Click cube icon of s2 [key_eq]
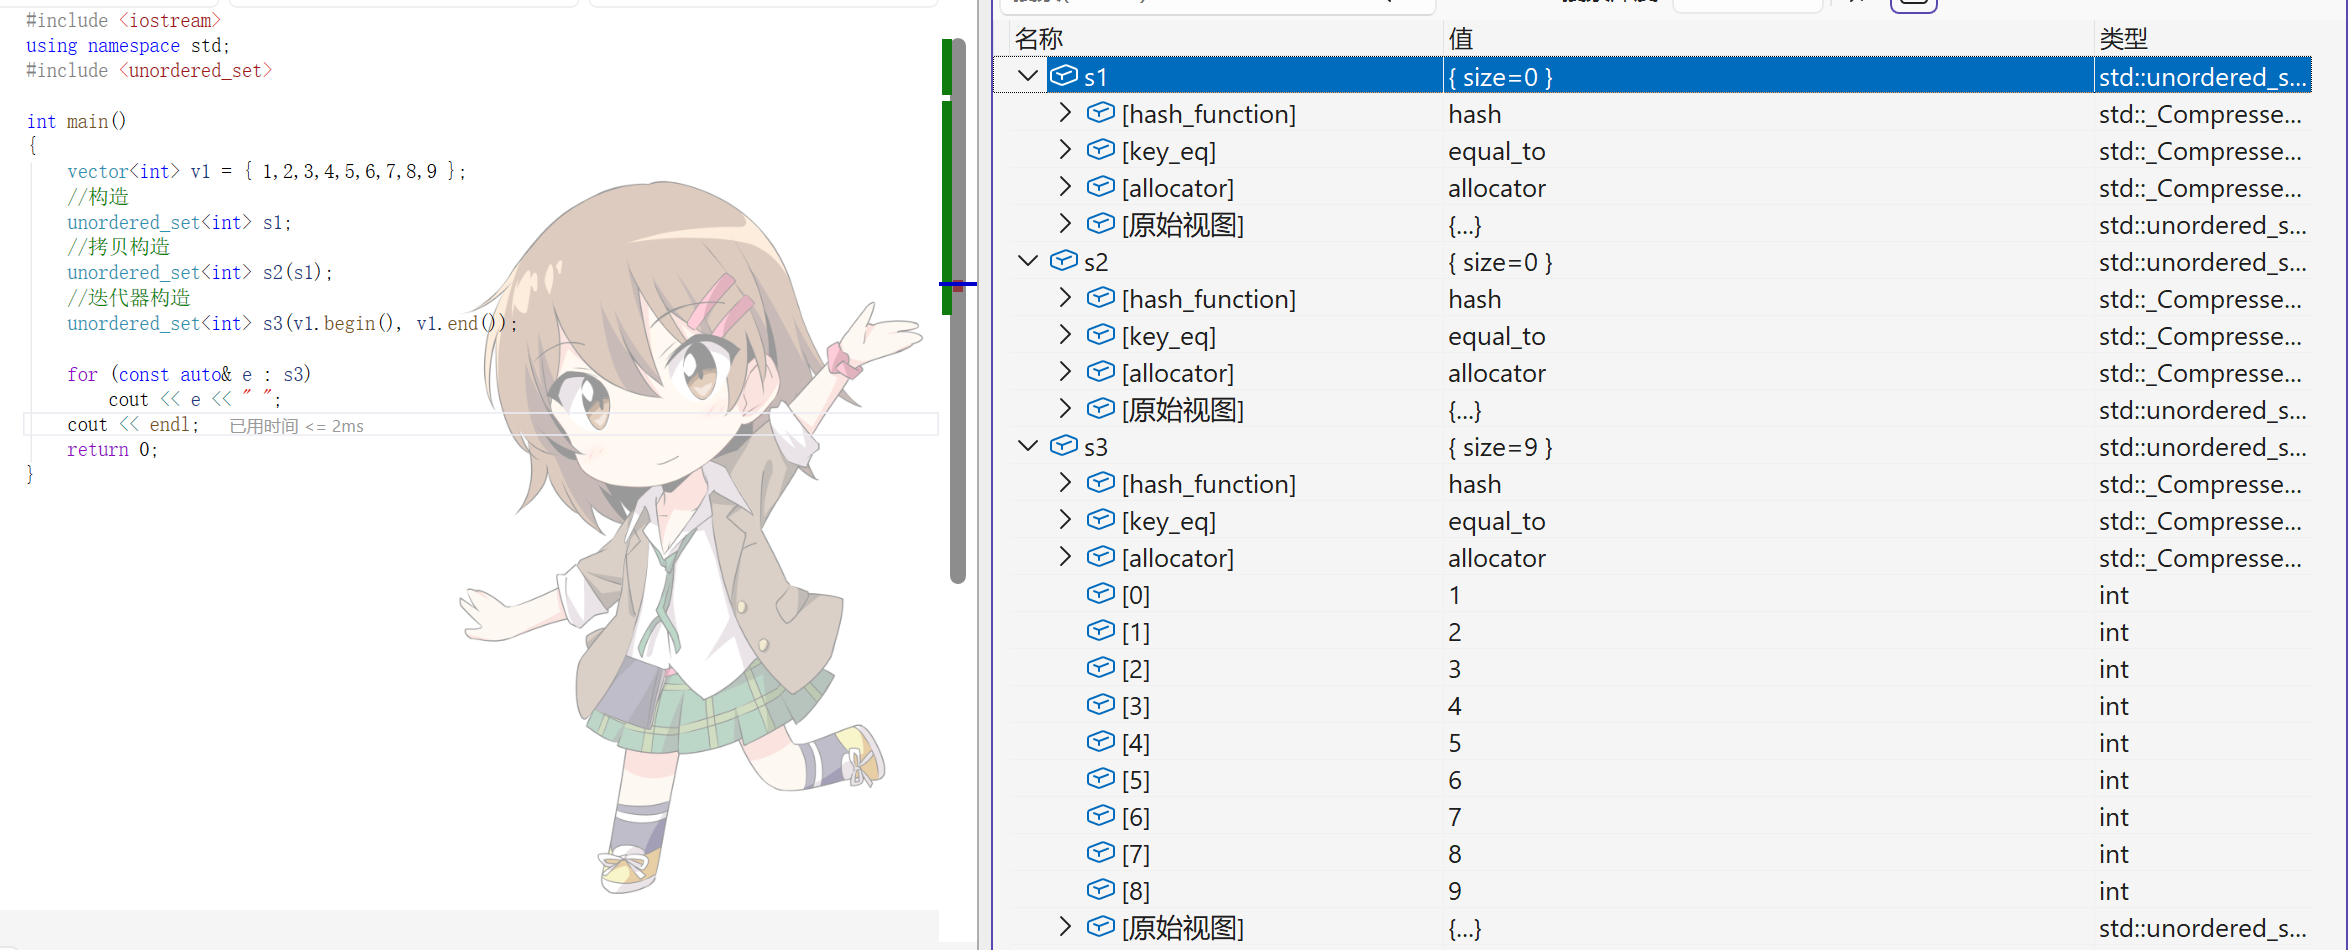2348x950 pixels. click(x=1101, y=335)
